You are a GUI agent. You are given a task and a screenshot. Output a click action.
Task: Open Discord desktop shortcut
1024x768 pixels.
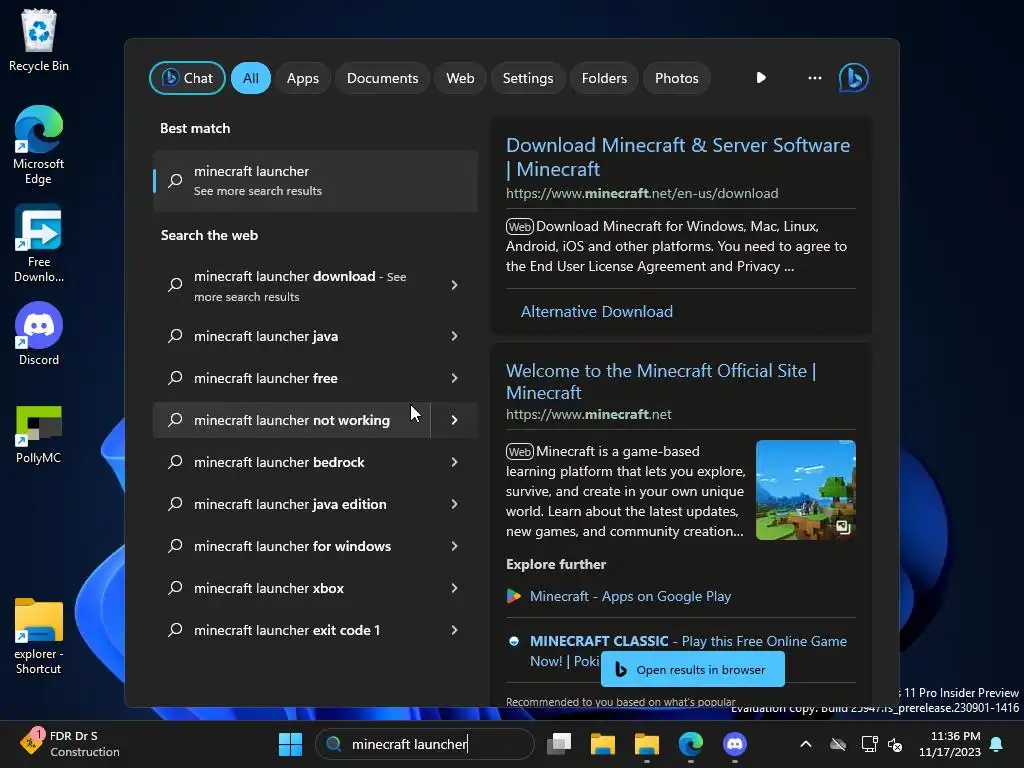coord(39,334)
